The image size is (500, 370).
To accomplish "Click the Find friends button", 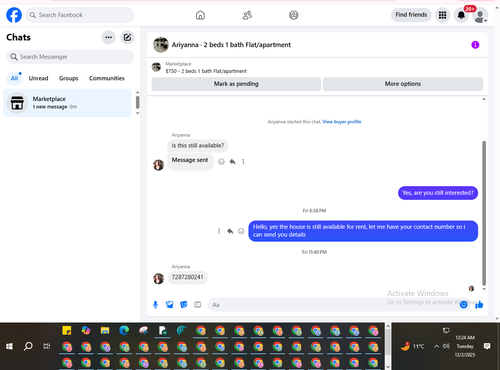I will pos(411,15).
